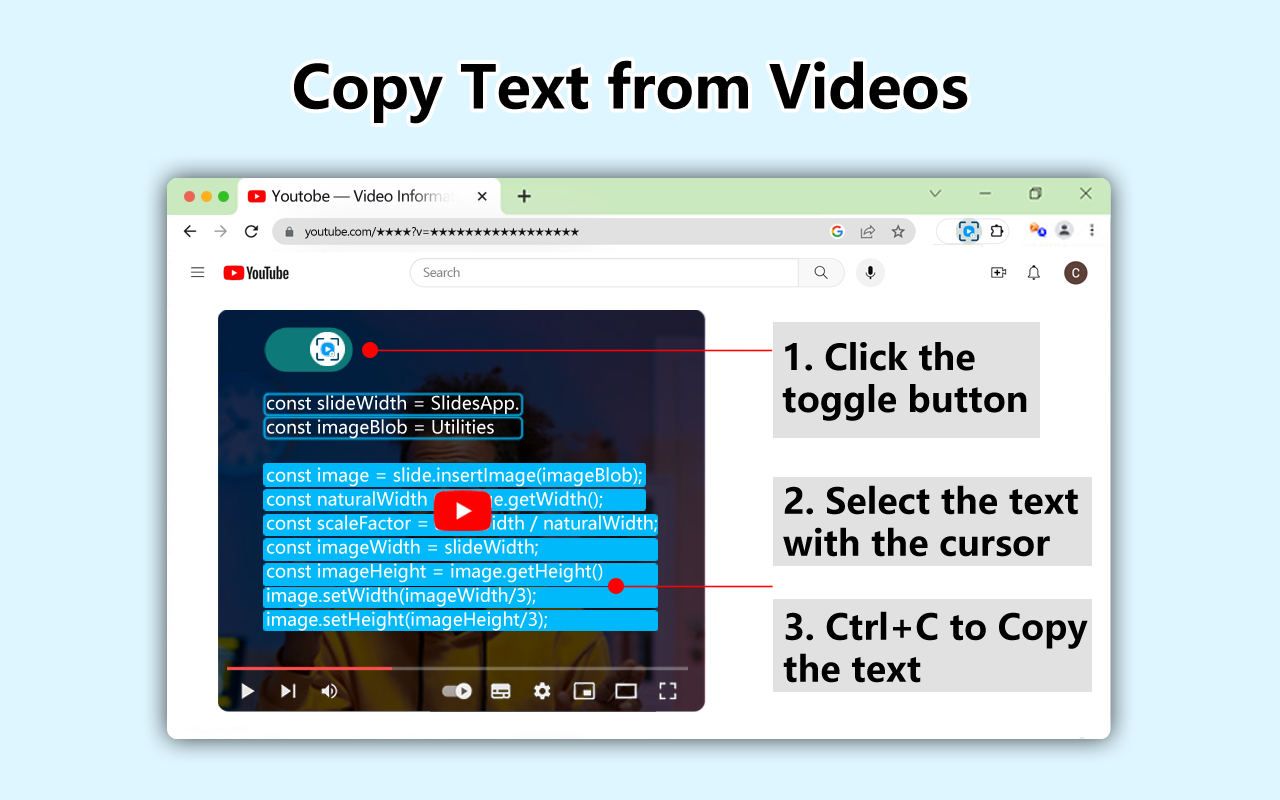This screenshot has width=1280, height=800.
Task: Click the address bar URL
Action: point(442,232)
